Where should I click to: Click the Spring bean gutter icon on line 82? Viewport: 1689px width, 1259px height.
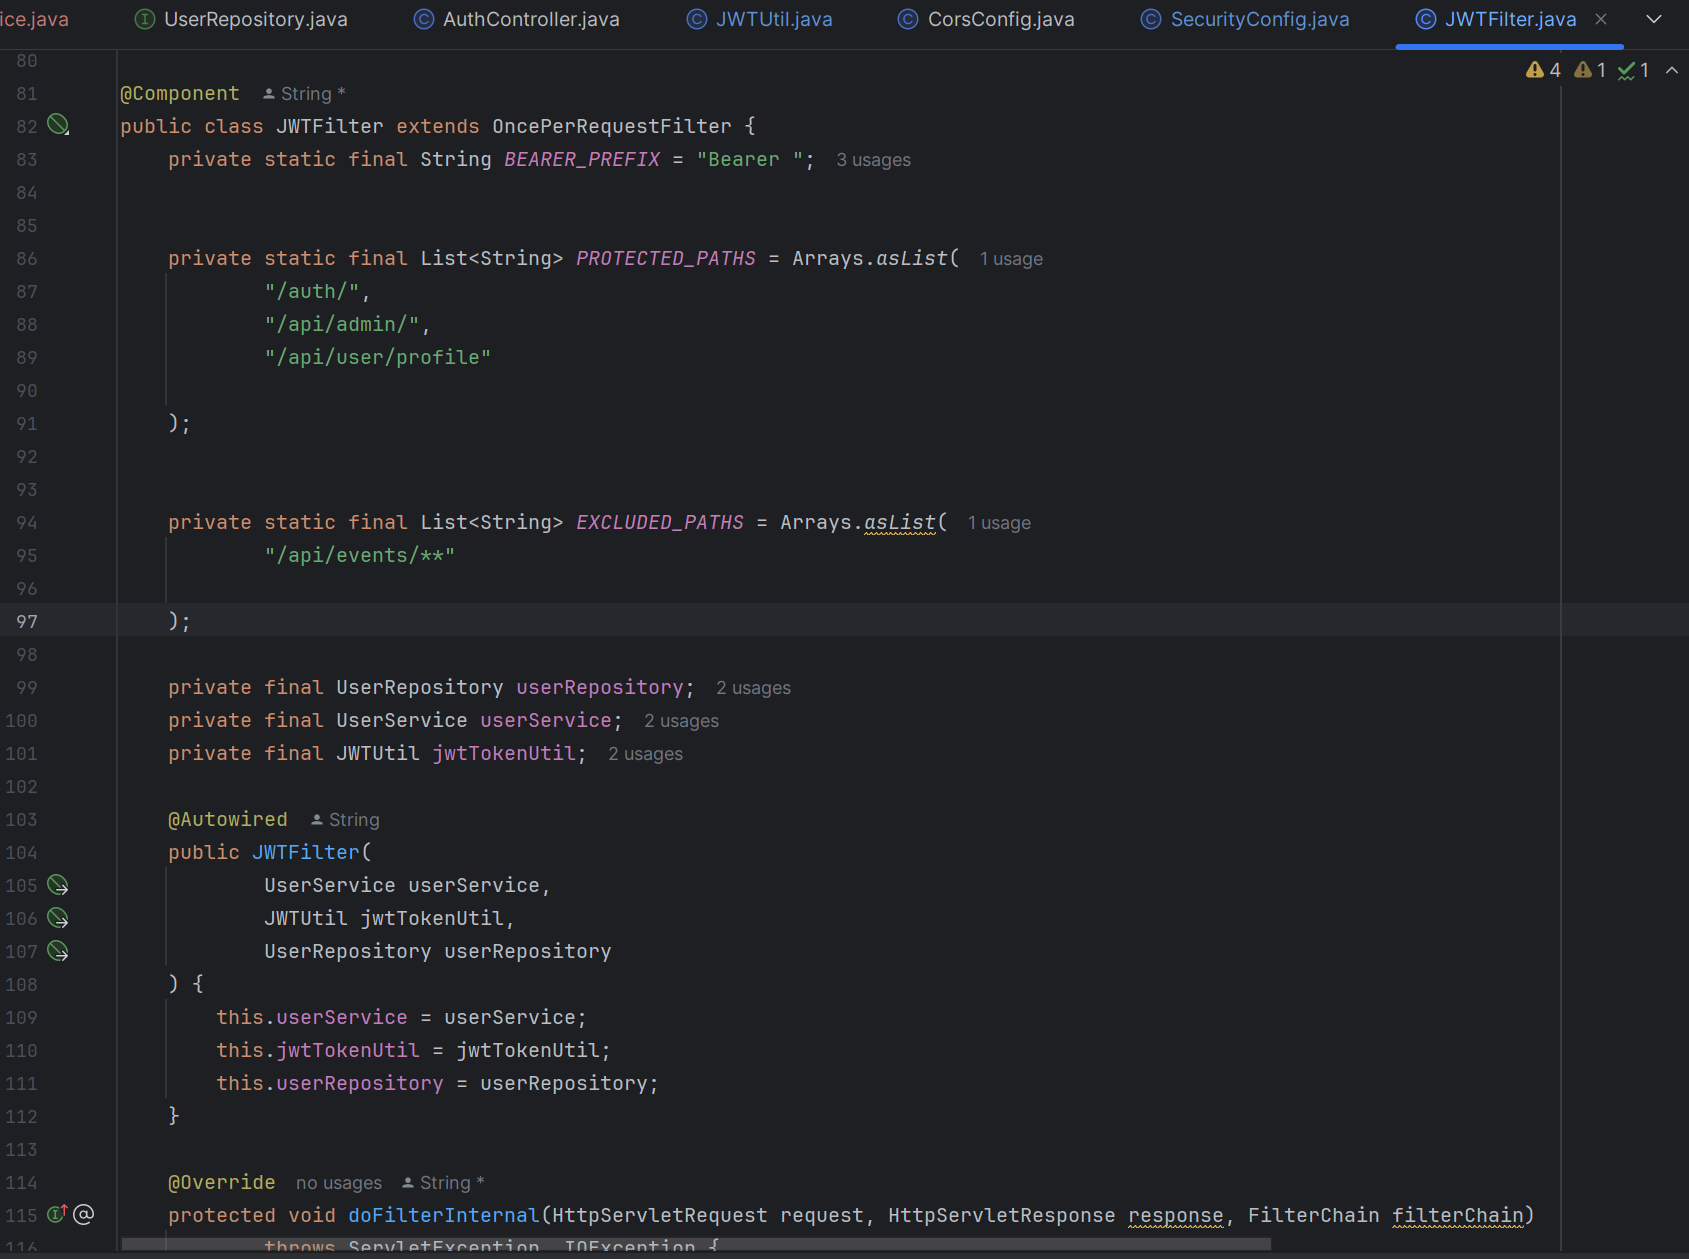pyautogui.click(x=59, y=125)
